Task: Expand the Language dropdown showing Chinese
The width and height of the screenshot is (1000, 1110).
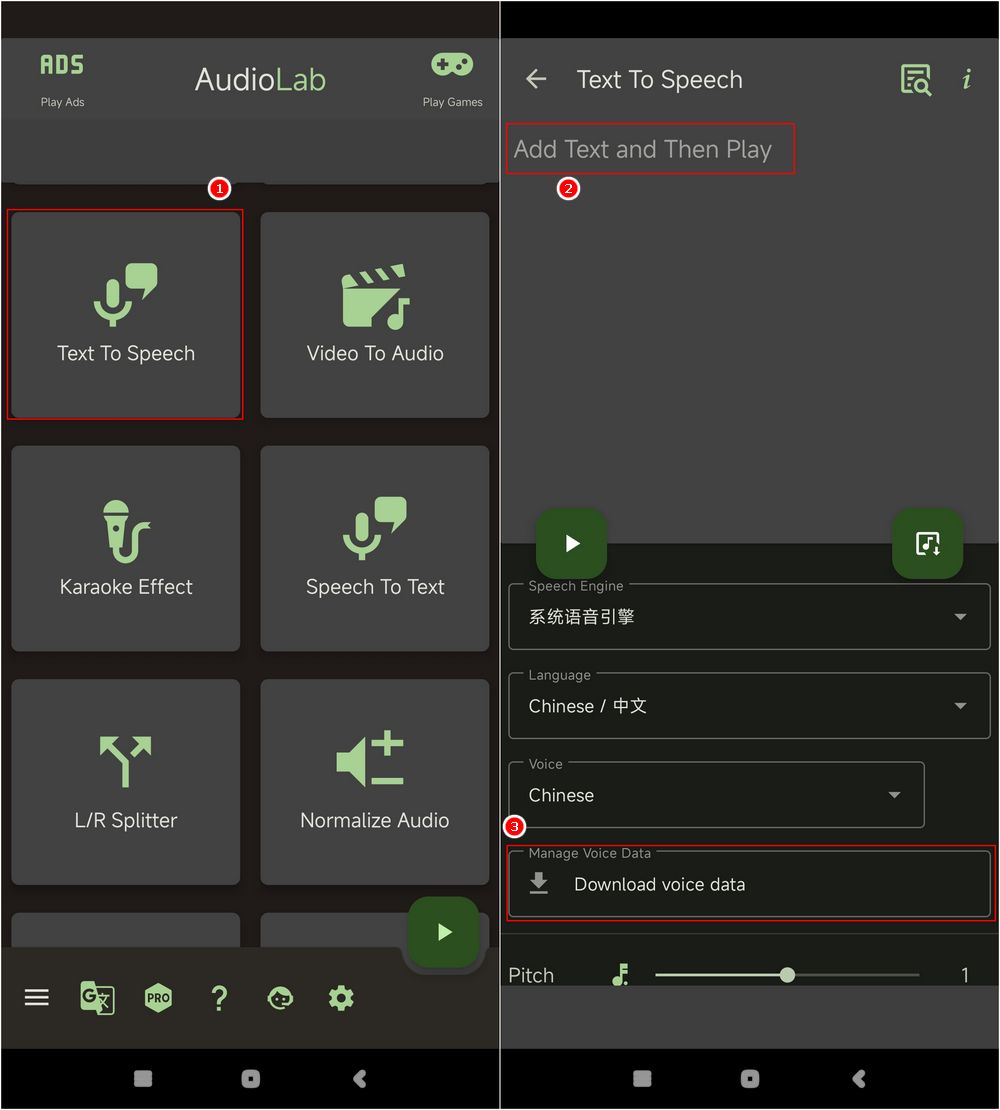Action: pyautogui.click(x=749, y=706)
